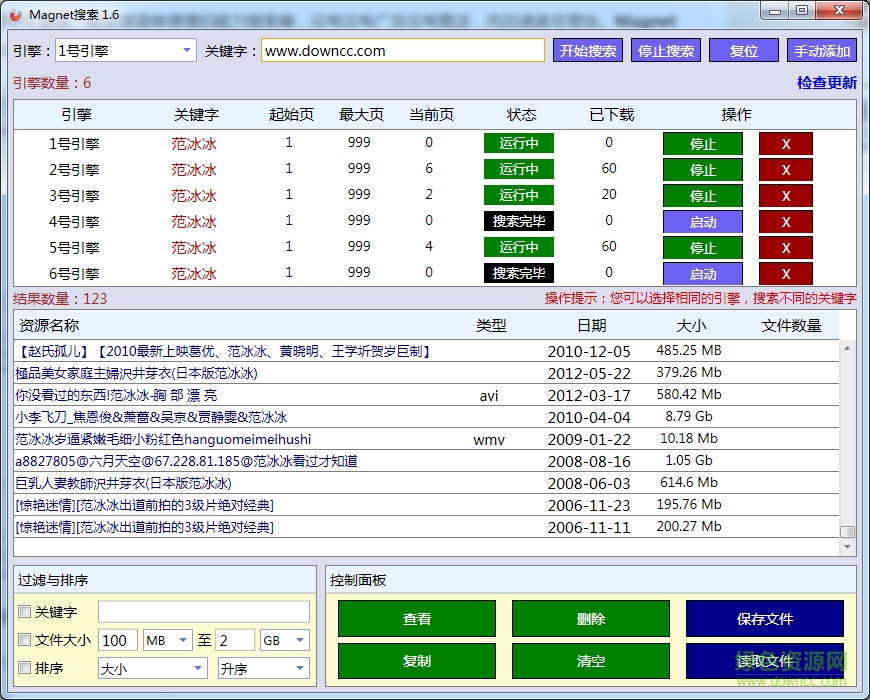Viewport: 870px width, 700px height.
Task: Click the 复位 (reset) button
Action: click(743, 50)
